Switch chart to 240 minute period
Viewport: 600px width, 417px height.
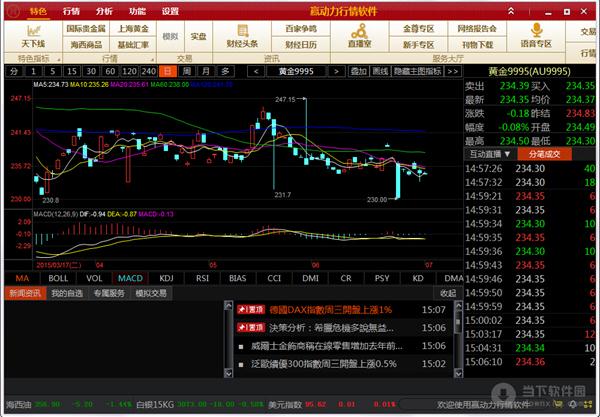[x=148, y=71]
